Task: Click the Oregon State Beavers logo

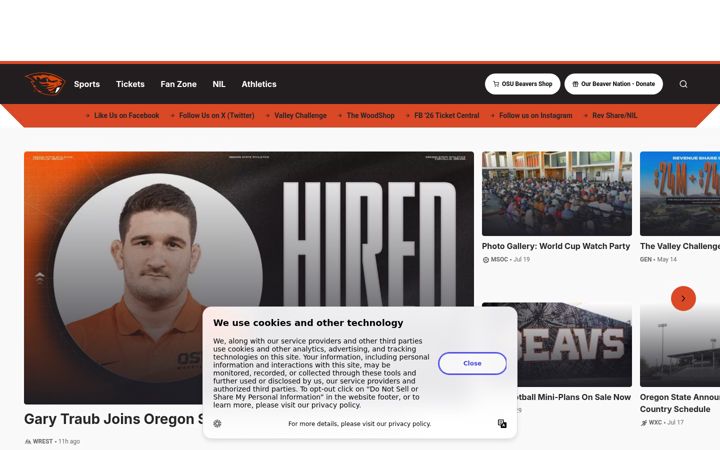Action: coord(45,84)
